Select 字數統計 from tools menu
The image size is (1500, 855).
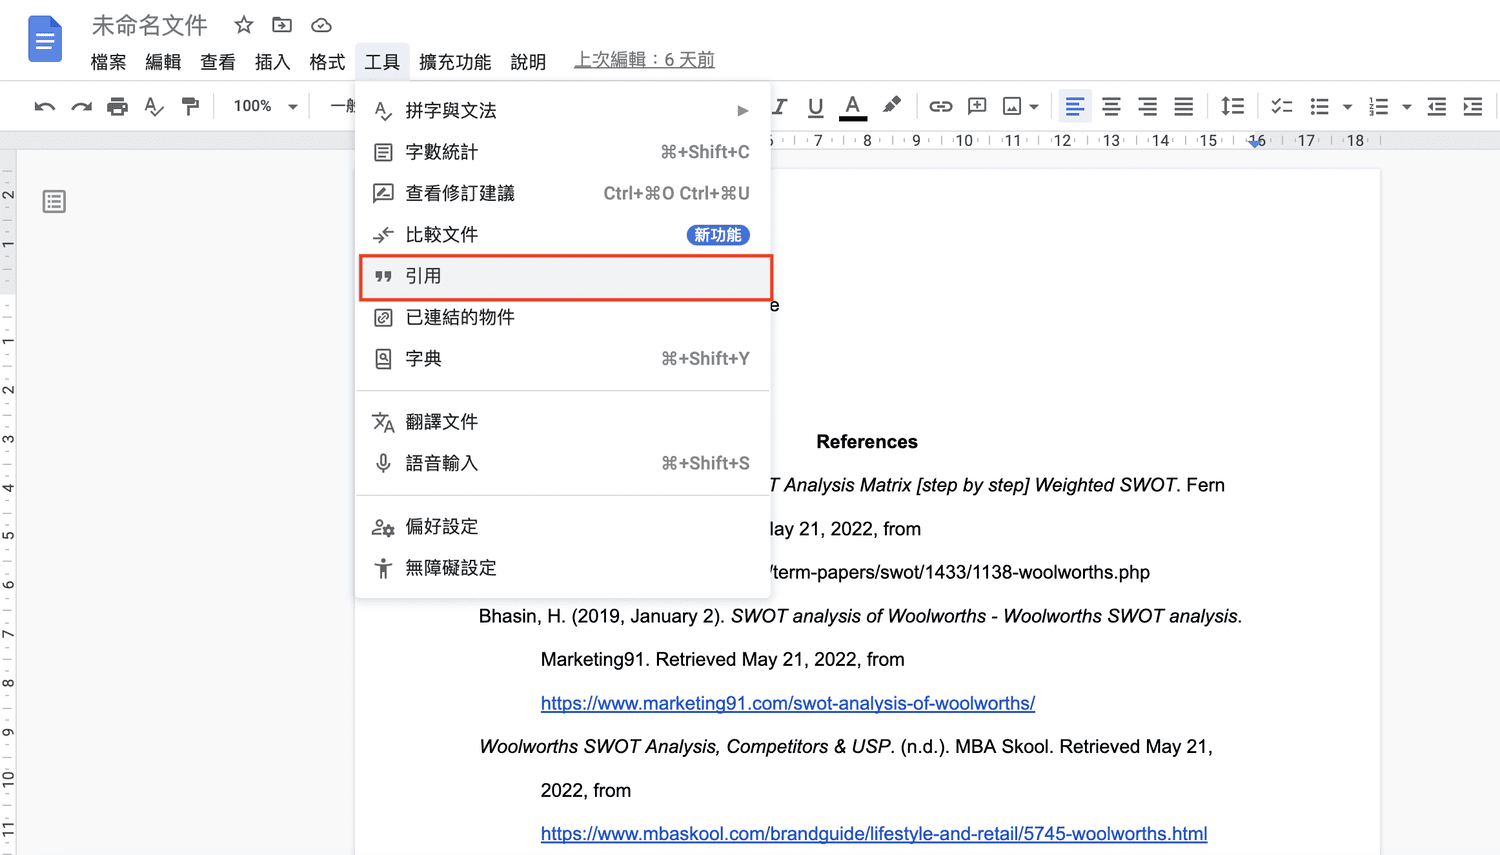[x=562, y=152]
